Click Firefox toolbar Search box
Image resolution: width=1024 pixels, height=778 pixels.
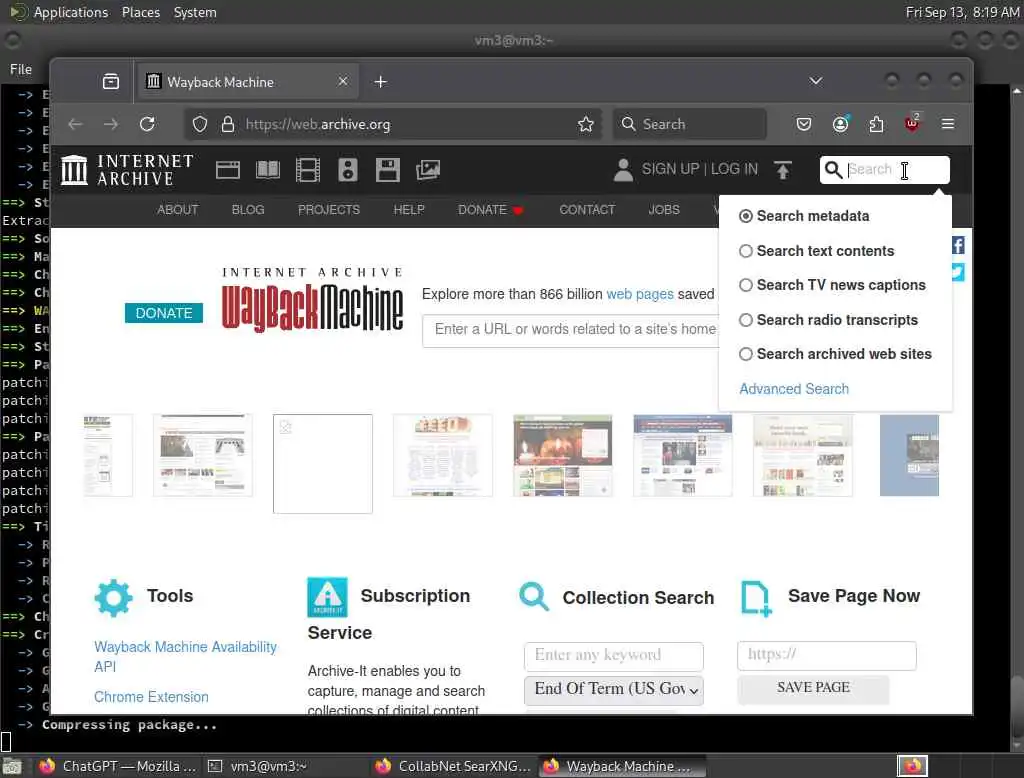click(690, 124)
